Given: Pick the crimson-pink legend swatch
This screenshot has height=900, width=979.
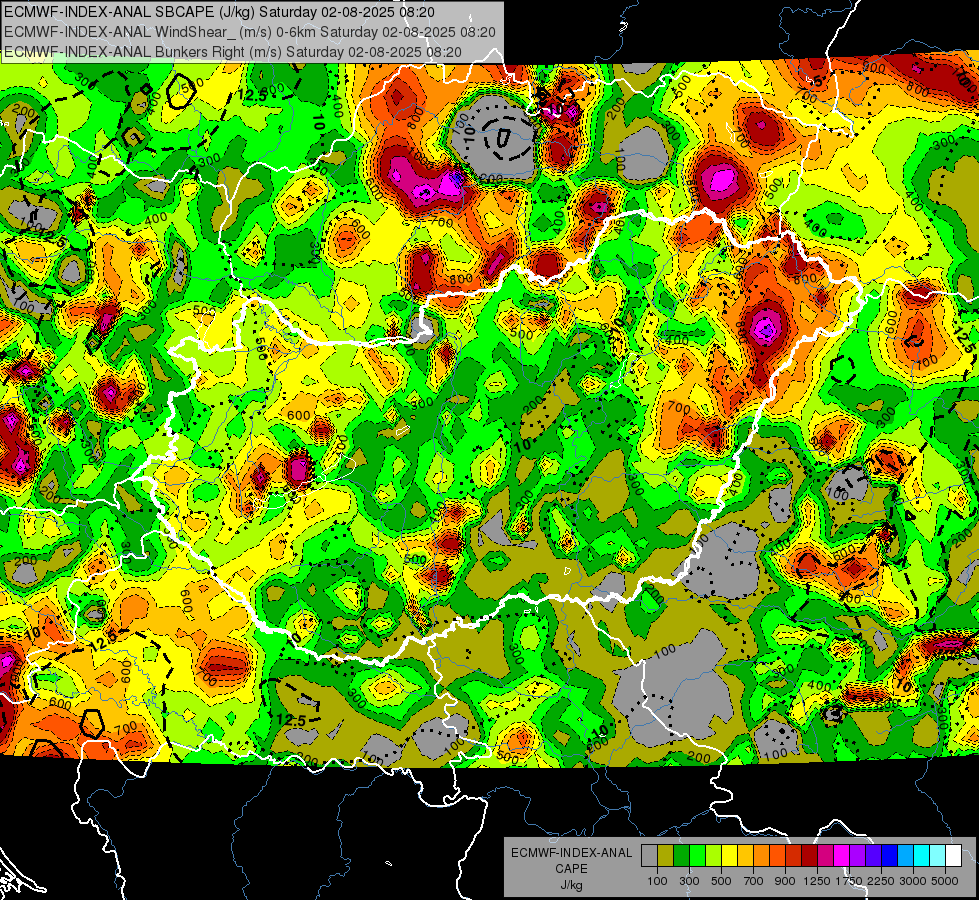Looking at the screenshot, I should pos(825,856).
